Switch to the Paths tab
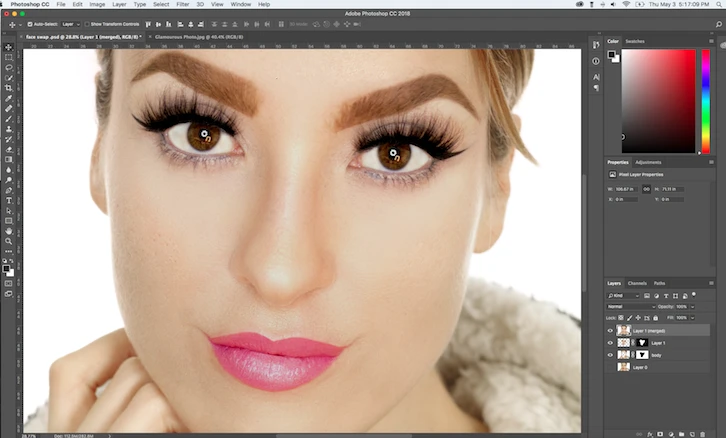The width and height of the screenshot is (726, 438). point(659,283)
